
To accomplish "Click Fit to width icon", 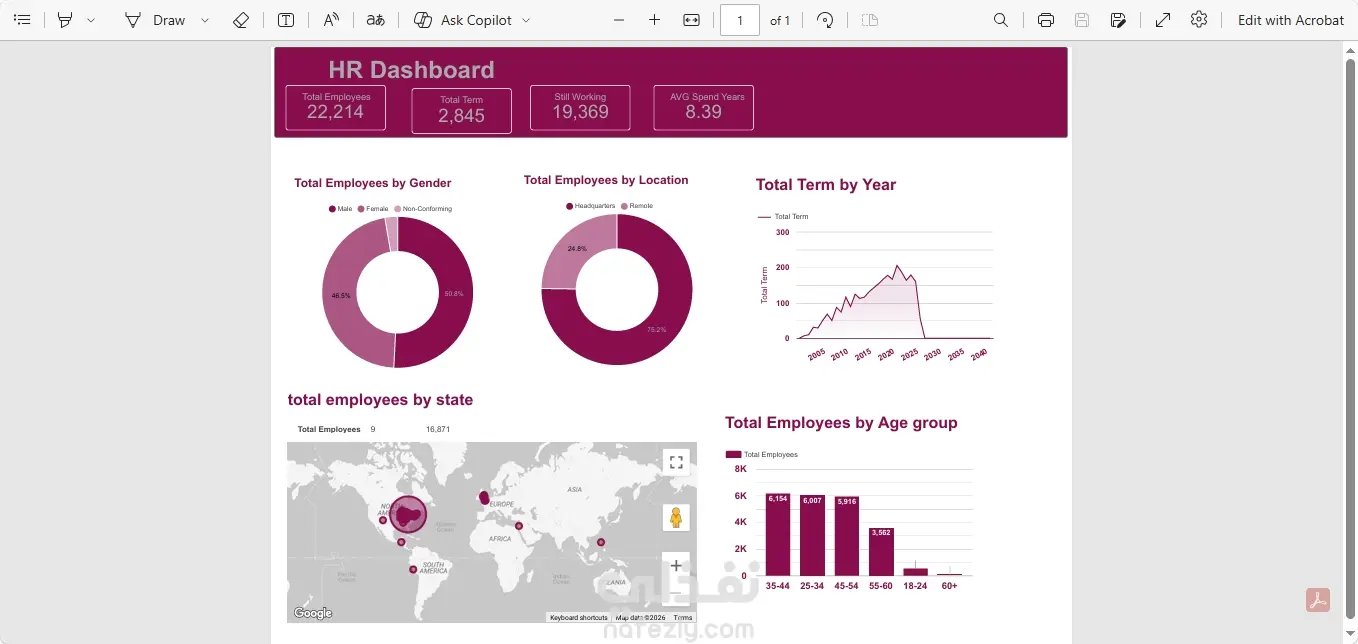I will pyautogui.click(x=691, y=20).
